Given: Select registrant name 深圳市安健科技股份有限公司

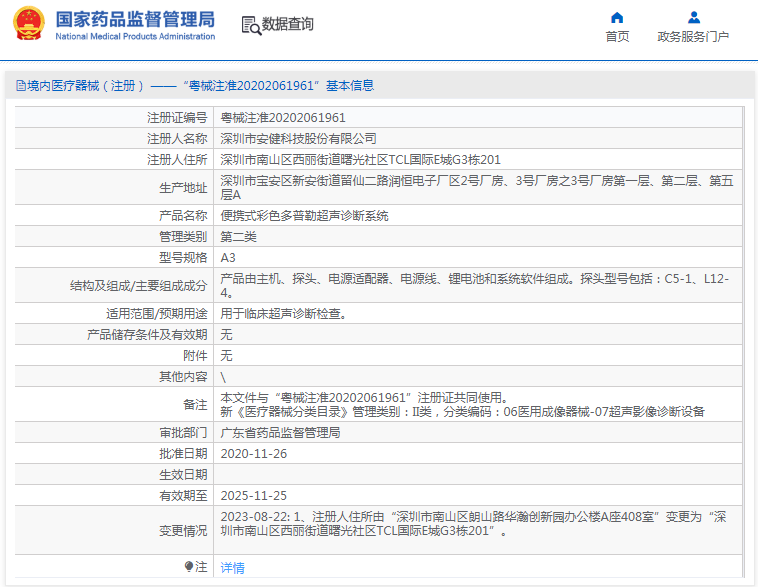Looking at the screenshot, I should coord(298,139).
